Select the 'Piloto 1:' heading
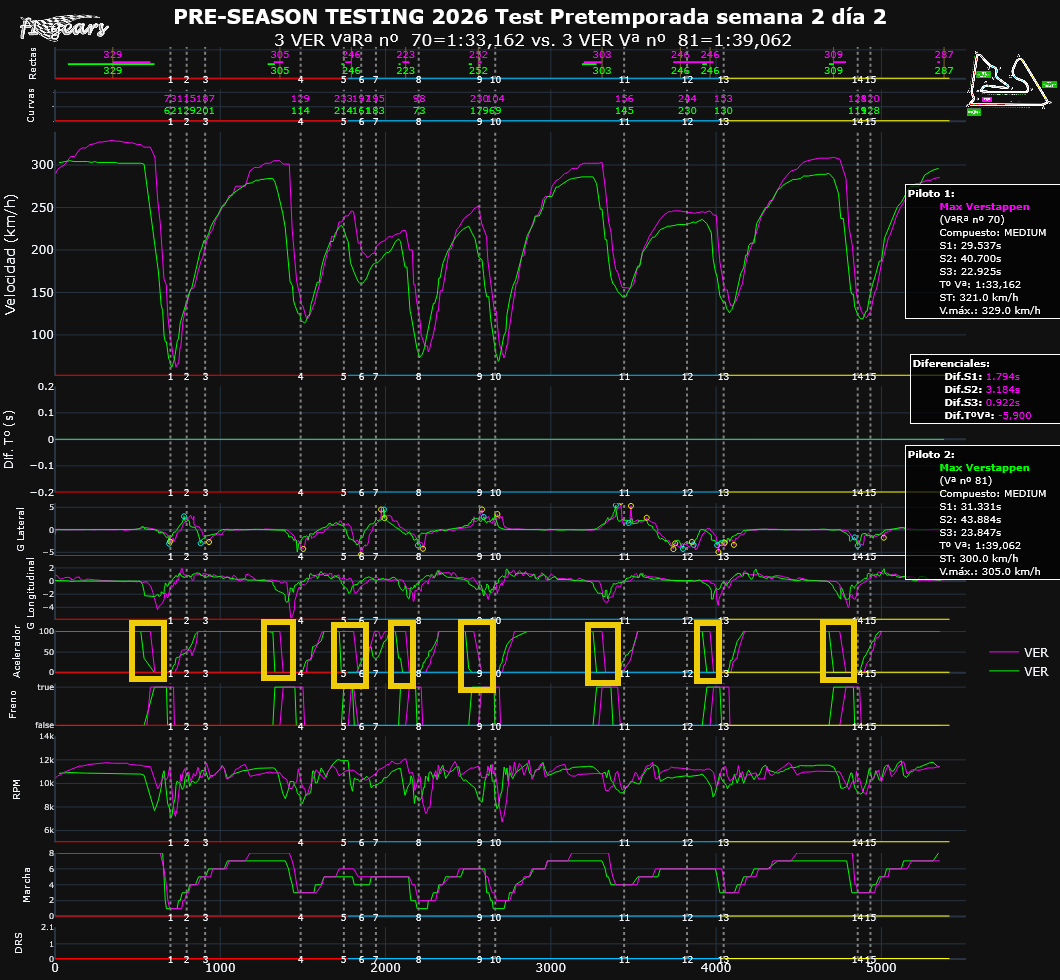Image resolution: width=1060 pixels, height=980 pixels. (931, 193)
